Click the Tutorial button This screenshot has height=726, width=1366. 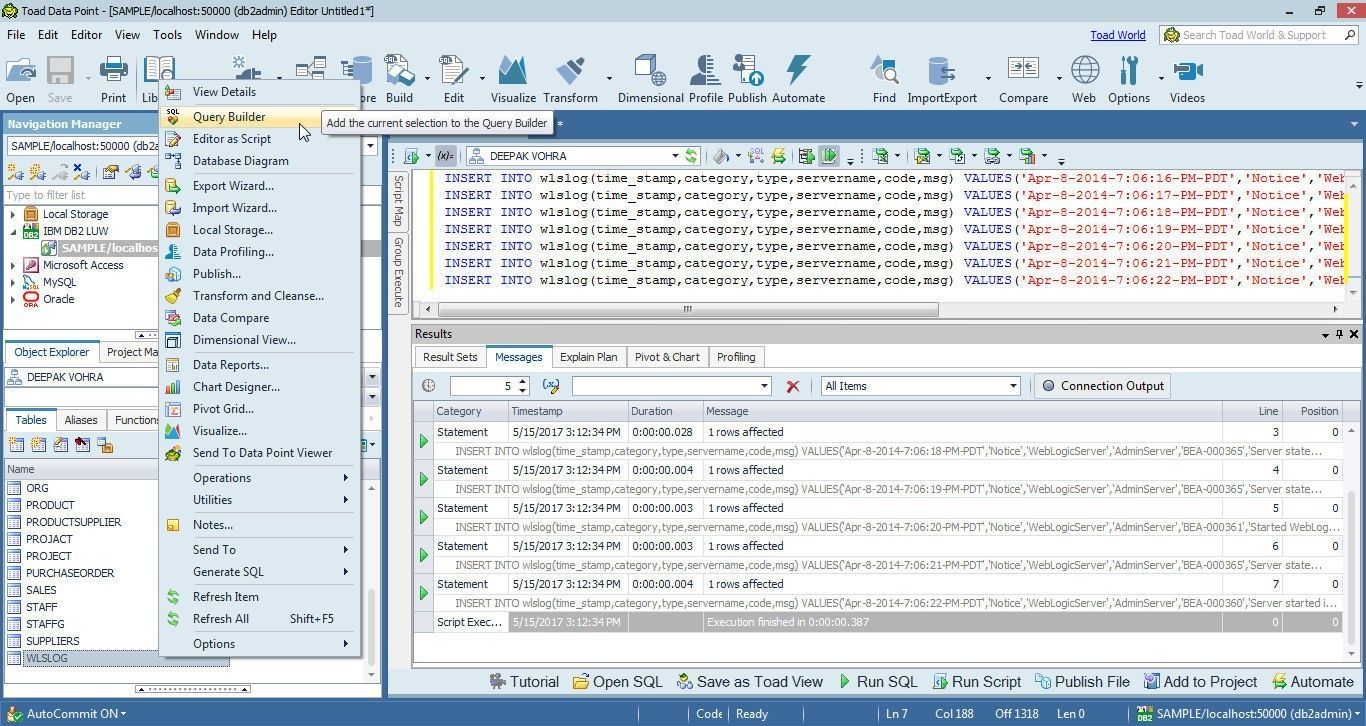[x=523, y=682]
